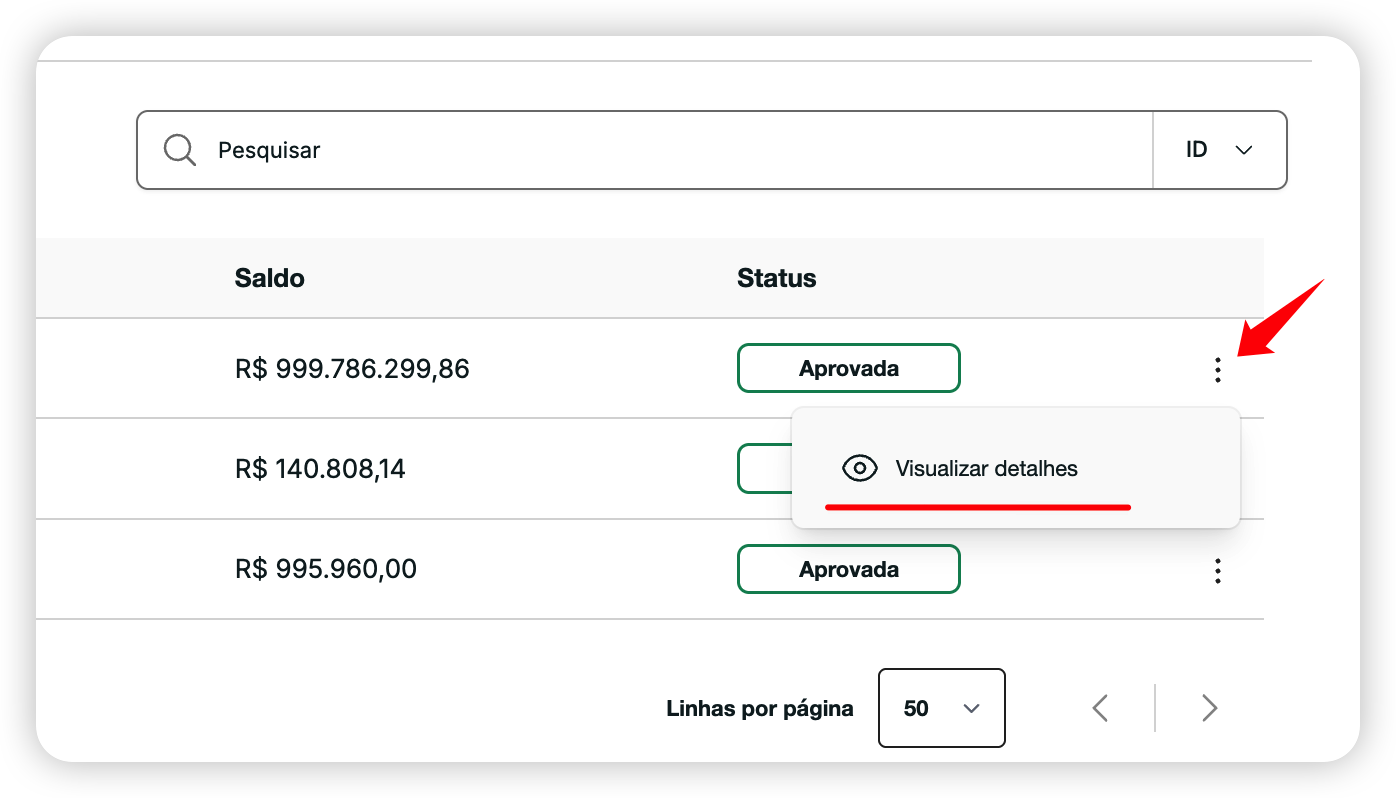Select the R$ 140.808,14 balance cell
This screenshot has height=798, width=1396.
pos(320,468)
